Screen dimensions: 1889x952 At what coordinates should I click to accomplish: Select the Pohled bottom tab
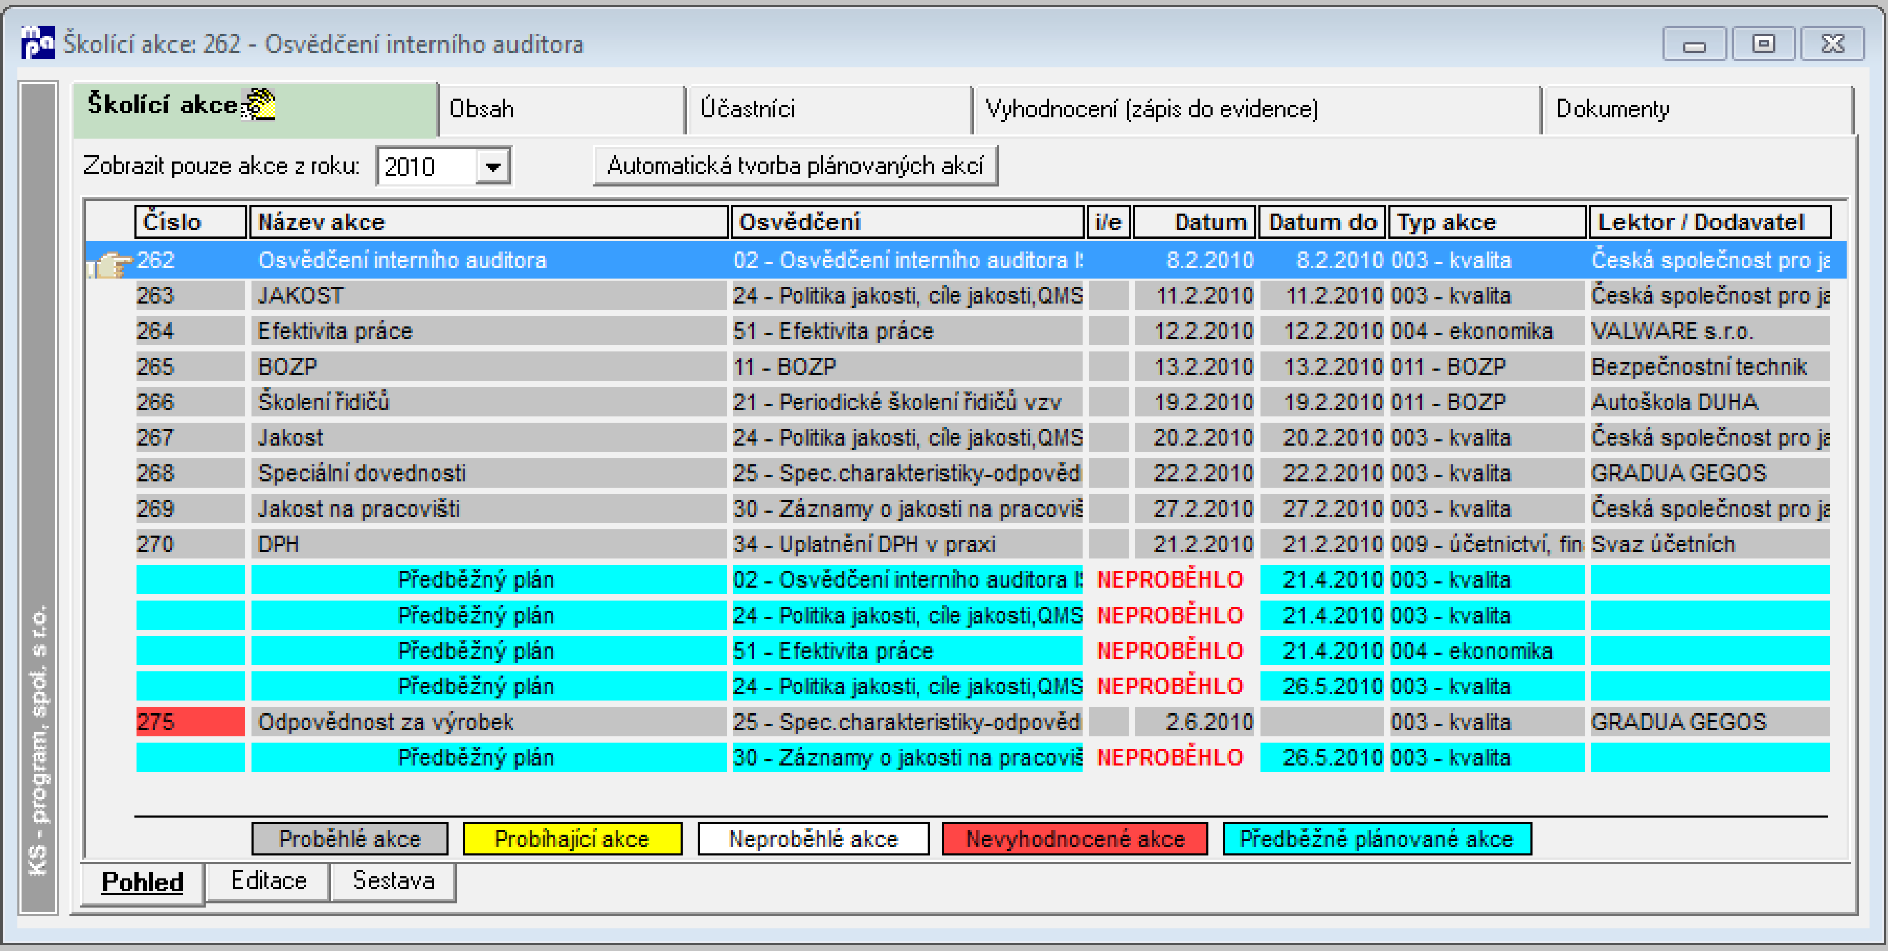click(143, 882)
